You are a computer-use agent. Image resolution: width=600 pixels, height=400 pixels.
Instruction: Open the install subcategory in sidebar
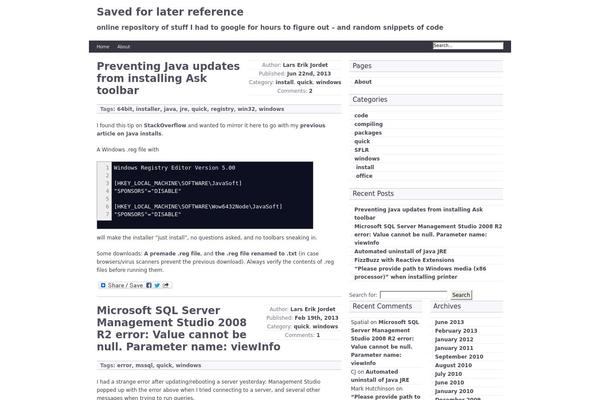(x=365, y=167)
